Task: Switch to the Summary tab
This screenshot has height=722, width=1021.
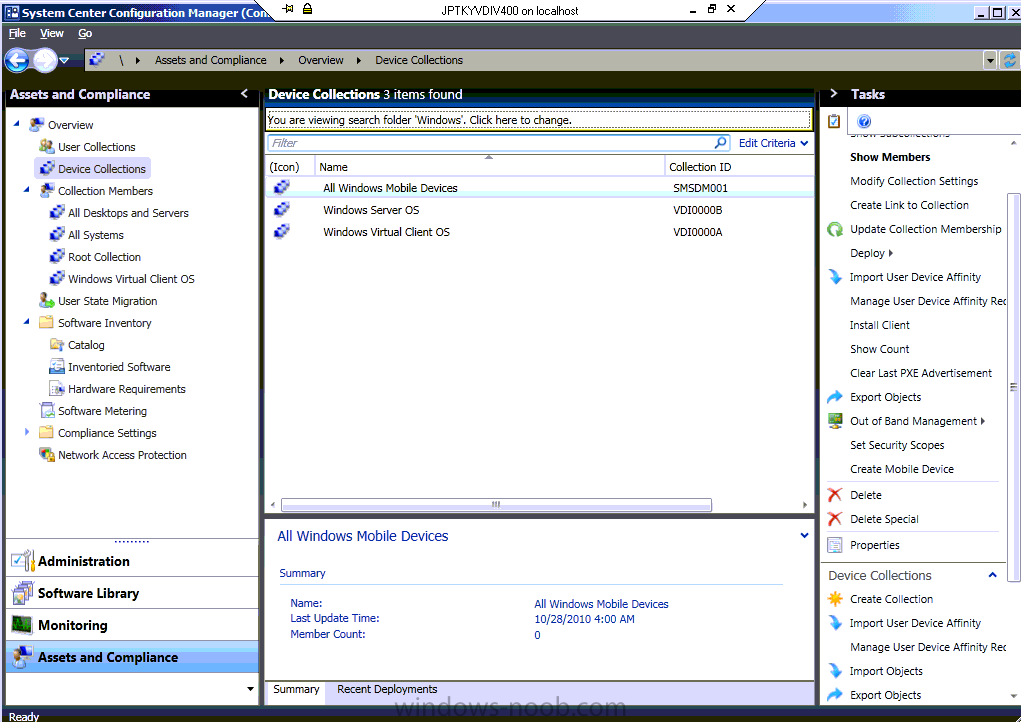Action: pyautogui.click(x=296, y=689)
